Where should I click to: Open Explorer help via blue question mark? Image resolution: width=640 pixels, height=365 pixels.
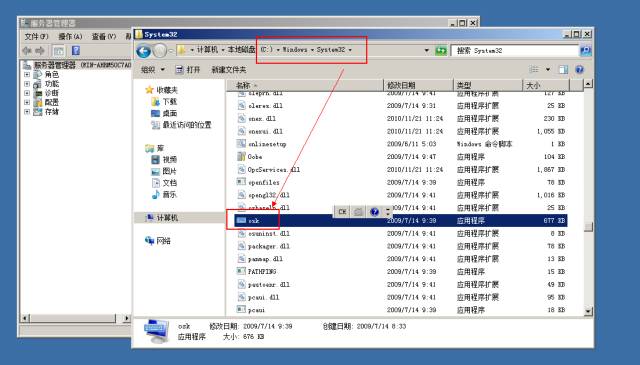(579, 70)
